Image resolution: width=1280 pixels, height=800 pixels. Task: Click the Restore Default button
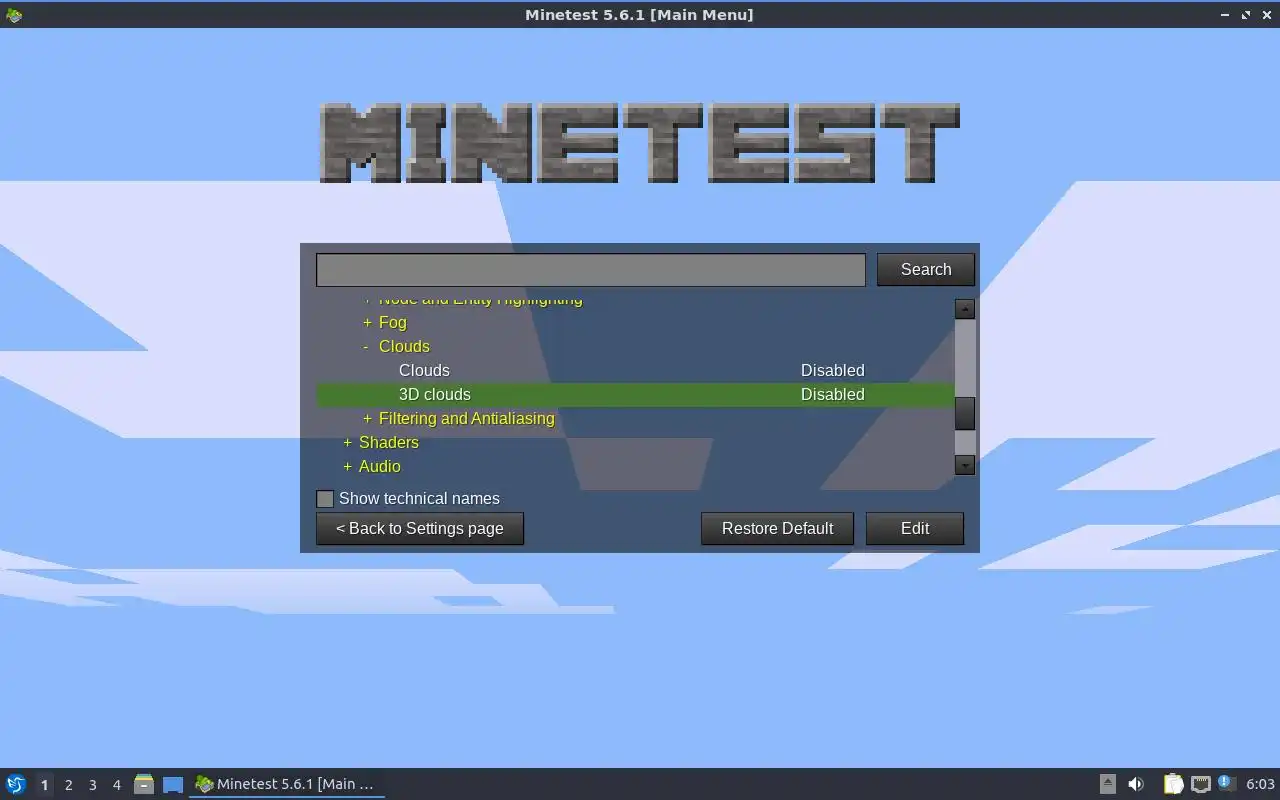(777, 528)
